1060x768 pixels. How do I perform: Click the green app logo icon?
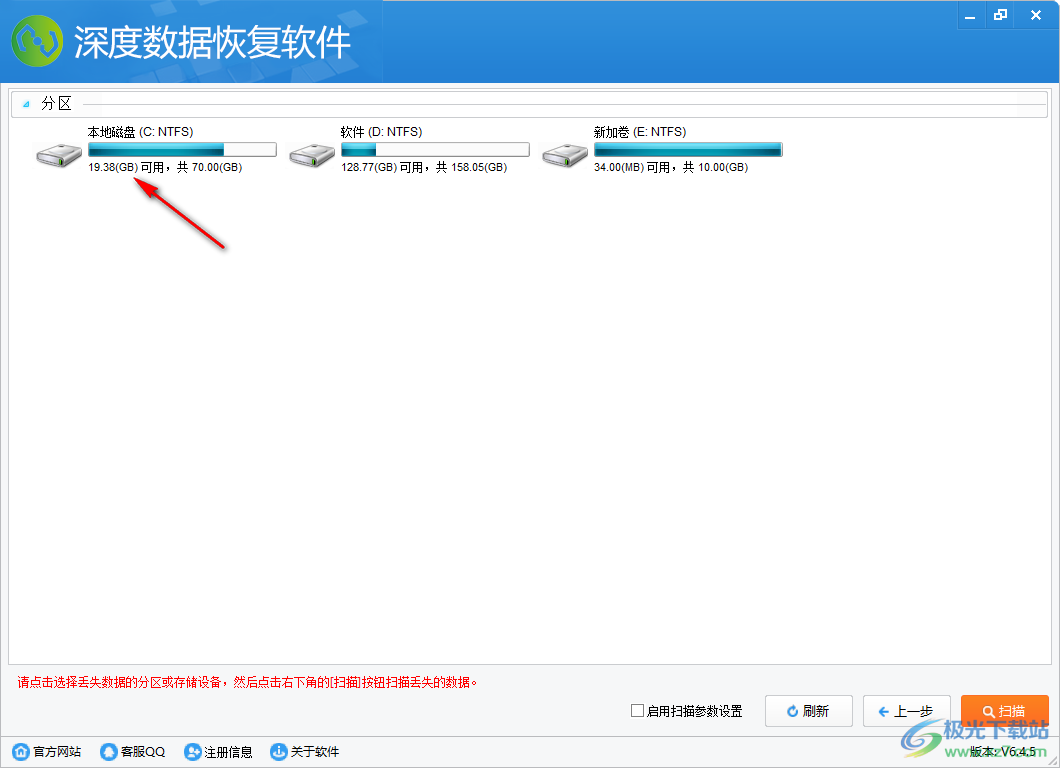click(37, 41)
